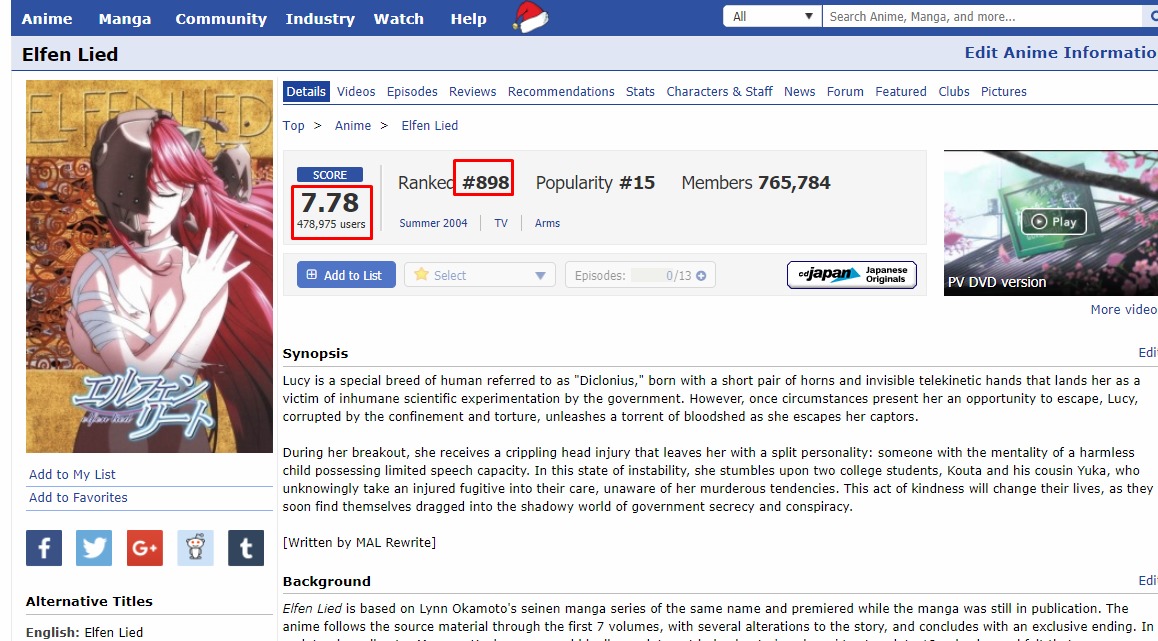Click the Elfen Lied cover image
This screenshot has width=1158, height=641.
[x=149, y=266]
